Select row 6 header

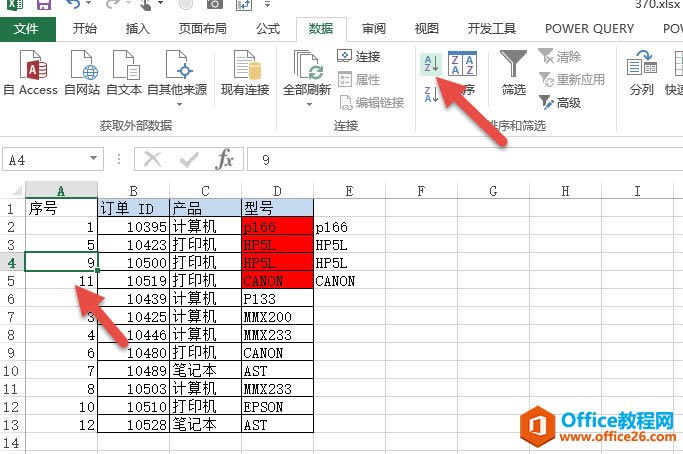pos(12,299)
